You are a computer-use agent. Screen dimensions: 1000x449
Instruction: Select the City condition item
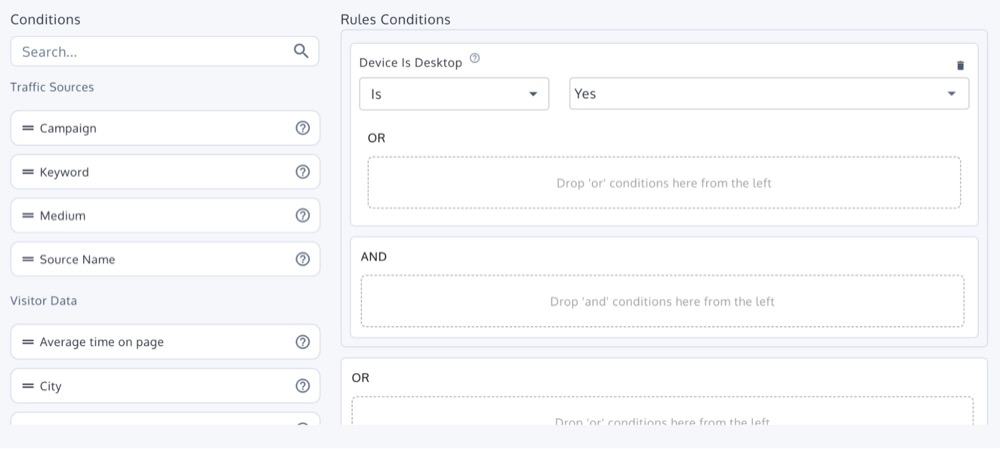[x=165, y=386]
